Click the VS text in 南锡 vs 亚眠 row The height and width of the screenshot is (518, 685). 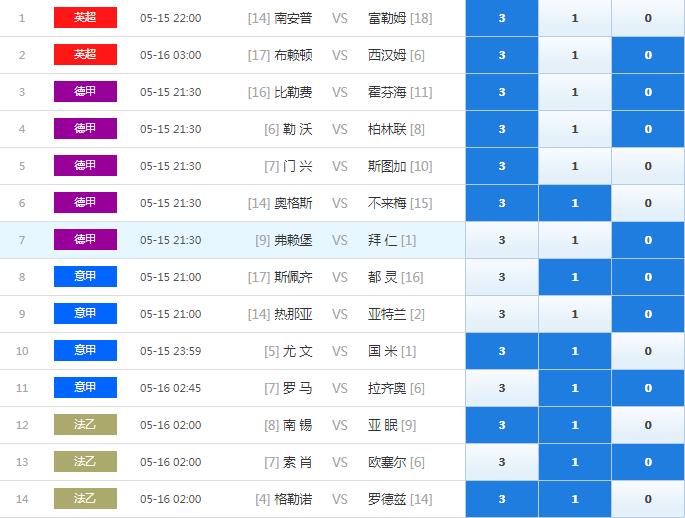tap(340, 425)
